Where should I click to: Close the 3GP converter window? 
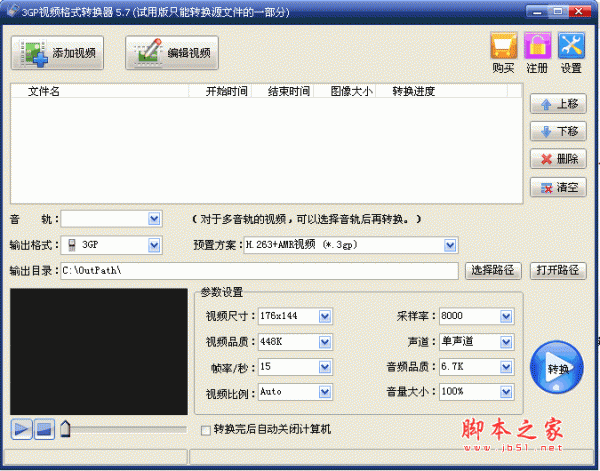click(x=578, y=11)
